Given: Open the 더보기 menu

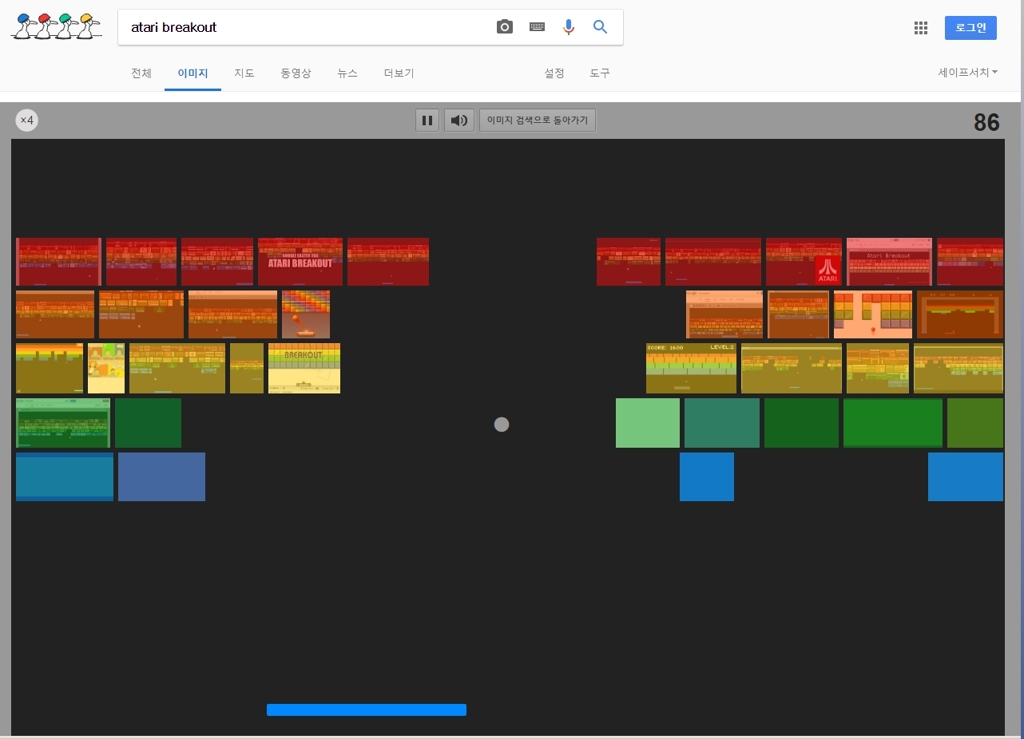Looking at the screenshot, I should (x=399, y=73).
